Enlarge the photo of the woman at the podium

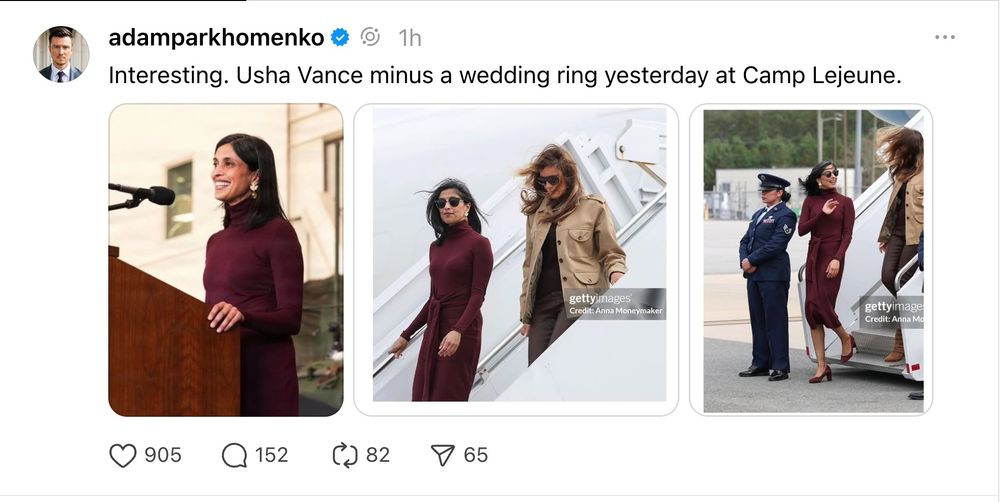click(x=225, y=259)
